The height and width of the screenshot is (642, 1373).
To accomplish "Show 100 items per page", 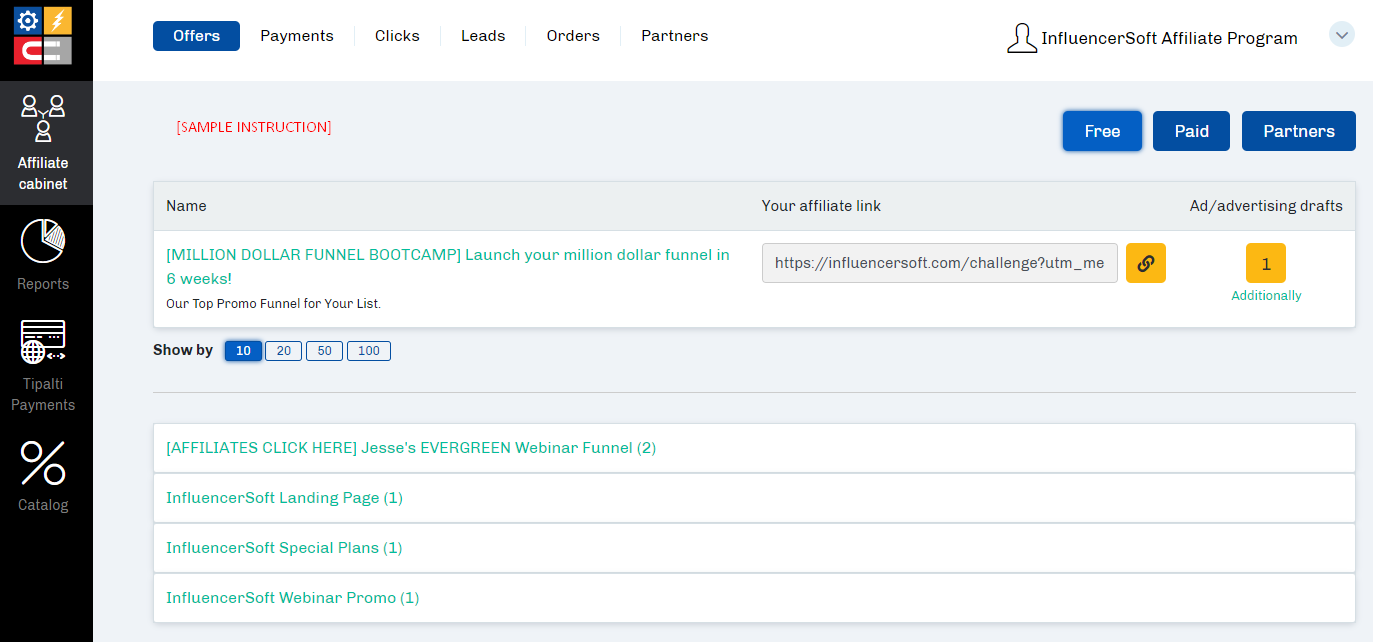I will [x=369, y=351].
